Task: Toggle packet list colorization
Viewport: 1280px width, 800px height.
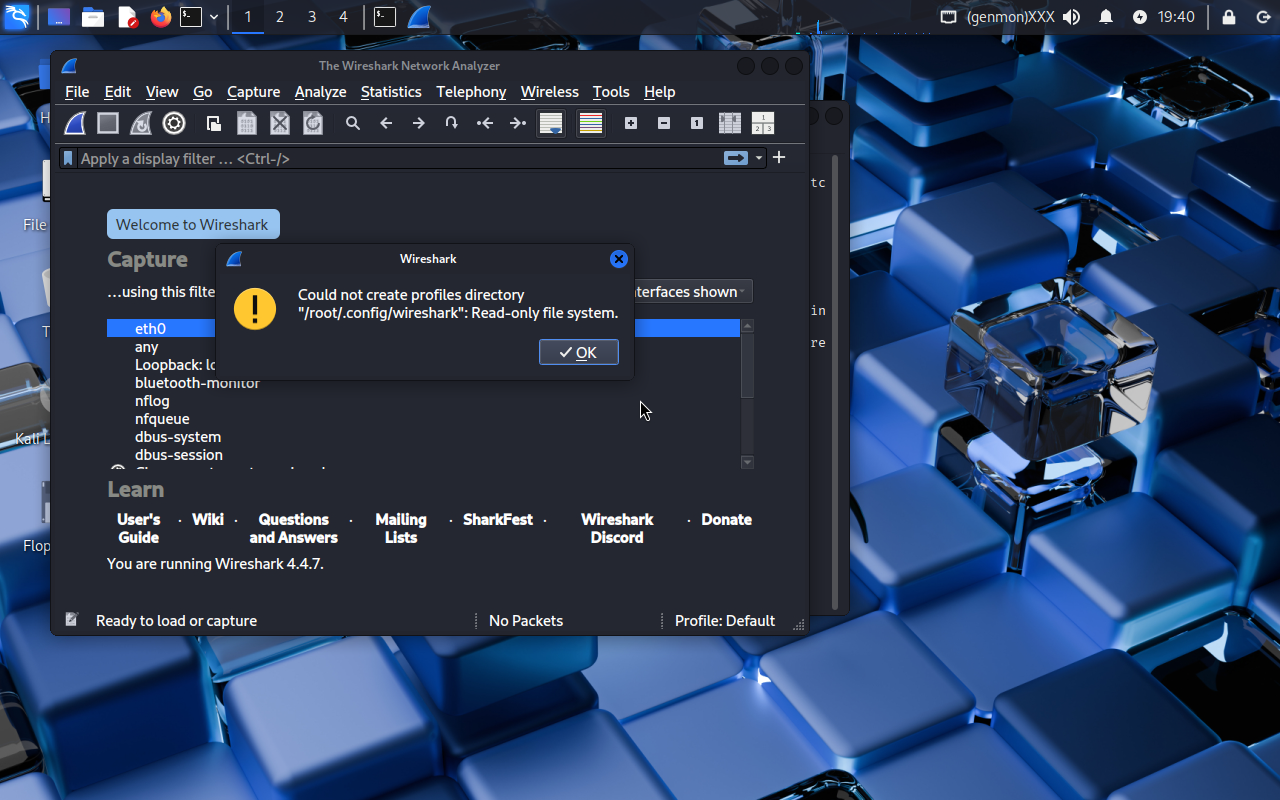Action: coord(591,123)
